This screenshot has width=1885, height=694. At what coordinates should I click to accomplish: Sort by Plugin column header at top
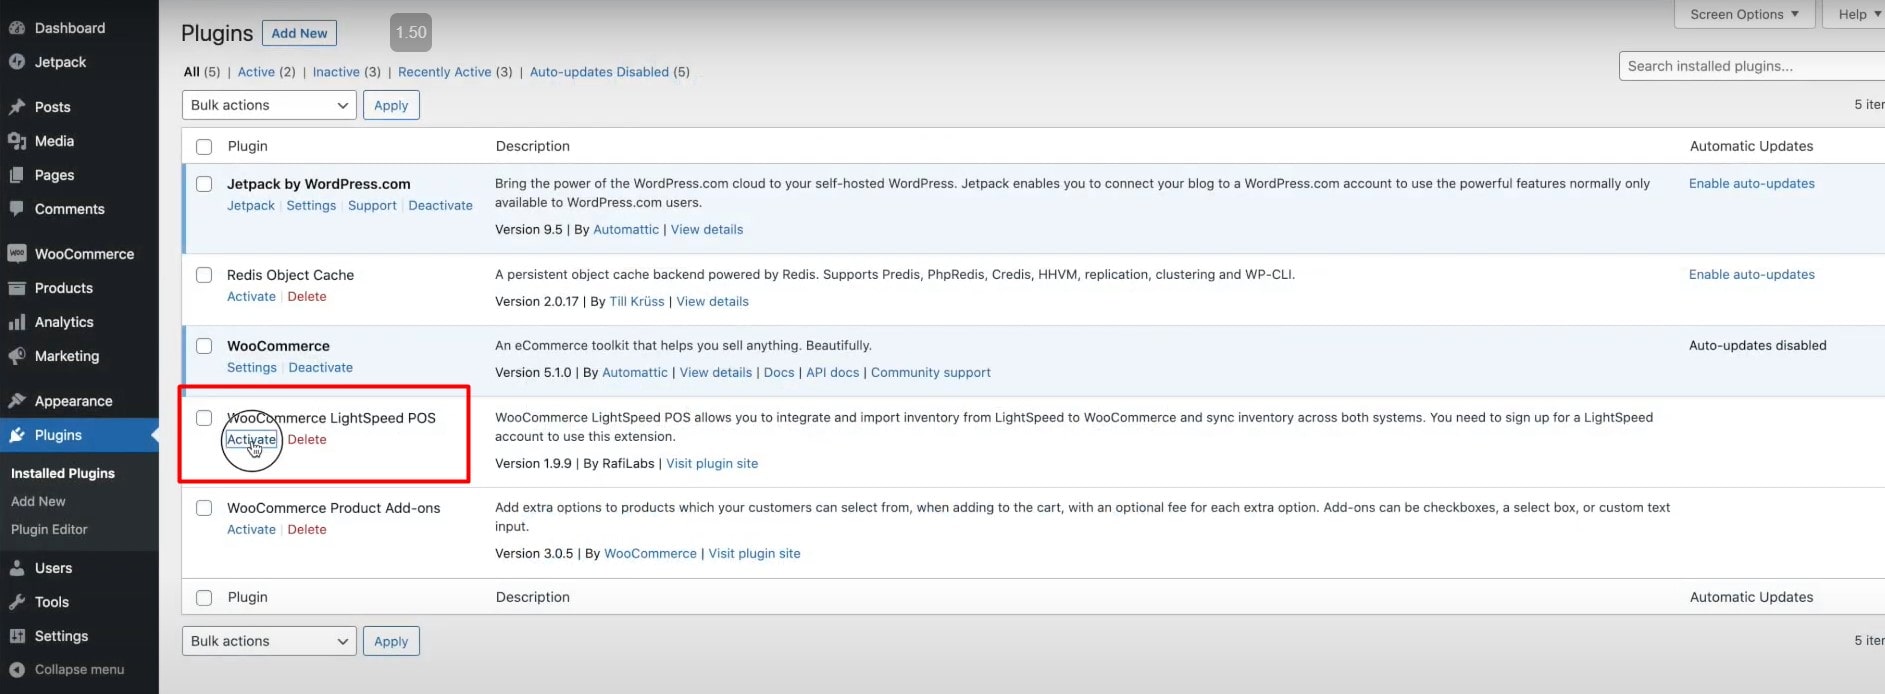tap(247, 147)
